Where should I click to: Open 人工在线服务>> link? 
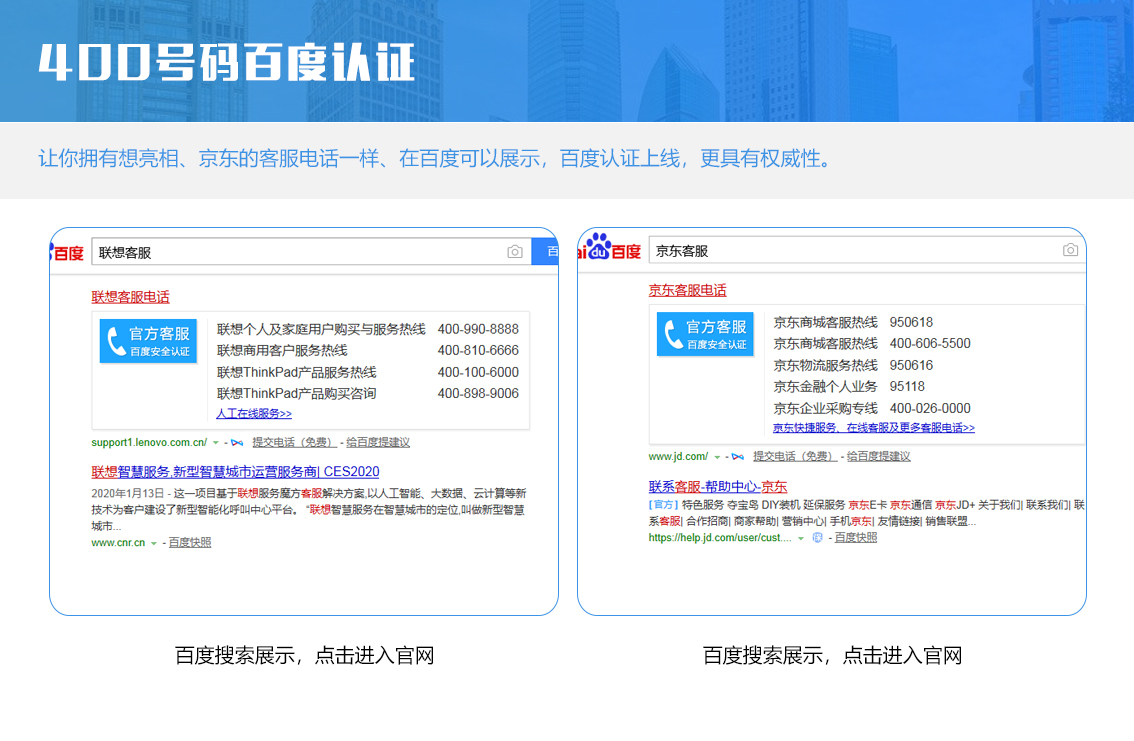pos(254,414)
